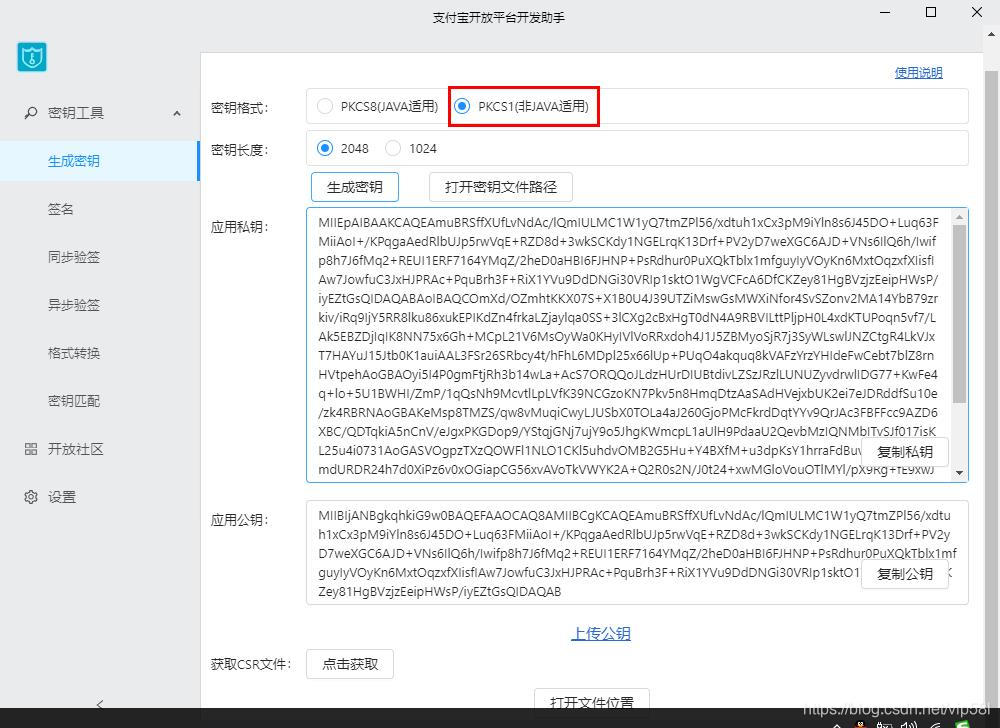Click the 开放社区 grid icon
1000x728 pixels.
[x=31, y=449]
